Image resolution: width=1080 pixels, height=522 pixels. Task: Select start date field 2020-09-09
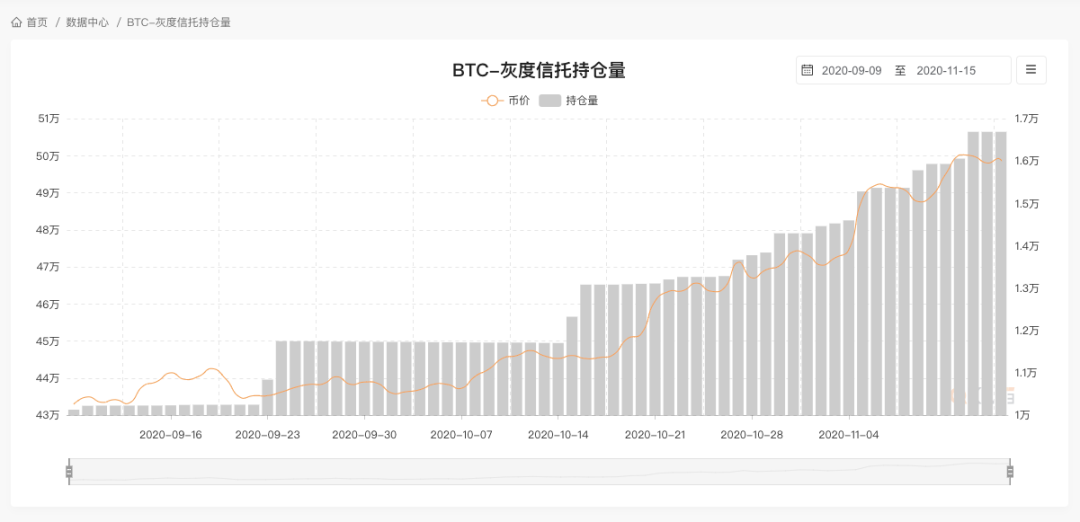(x=851, y=70)
